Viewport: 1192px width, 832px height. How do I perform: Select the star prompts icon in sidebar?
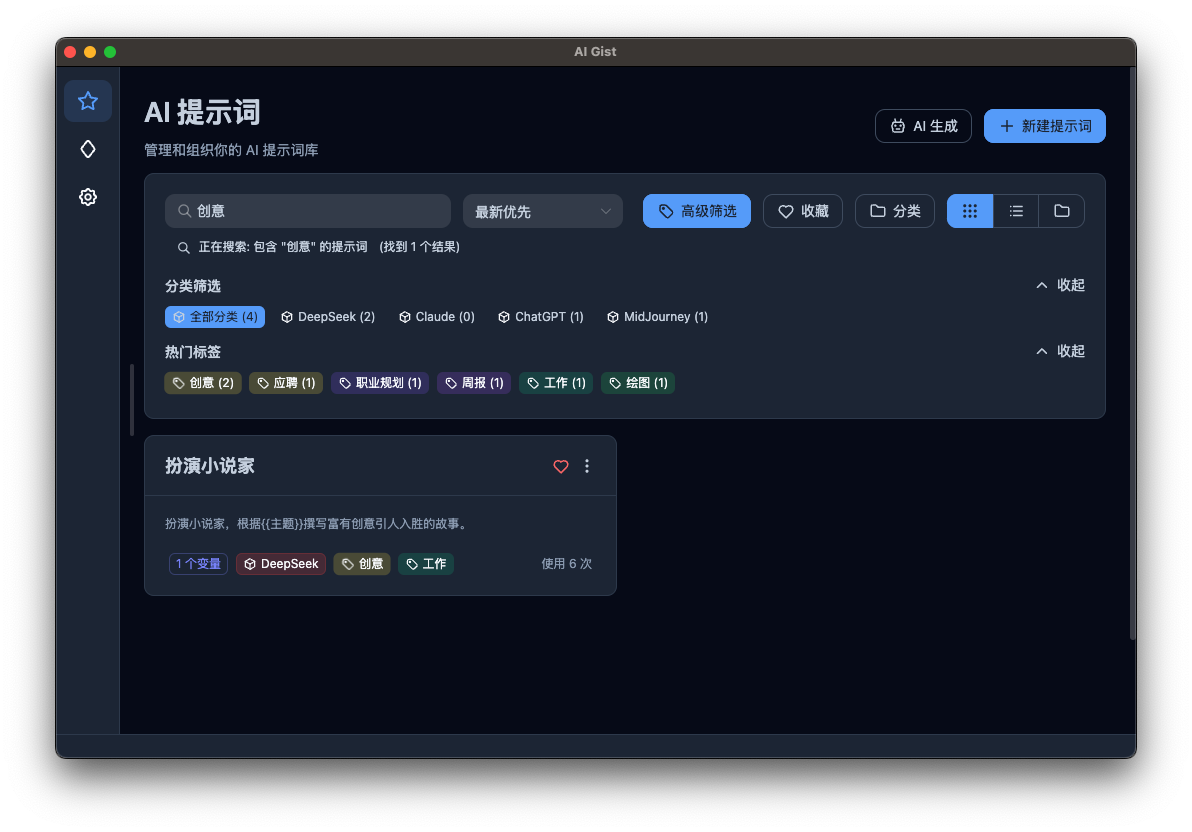coord(88,101)
